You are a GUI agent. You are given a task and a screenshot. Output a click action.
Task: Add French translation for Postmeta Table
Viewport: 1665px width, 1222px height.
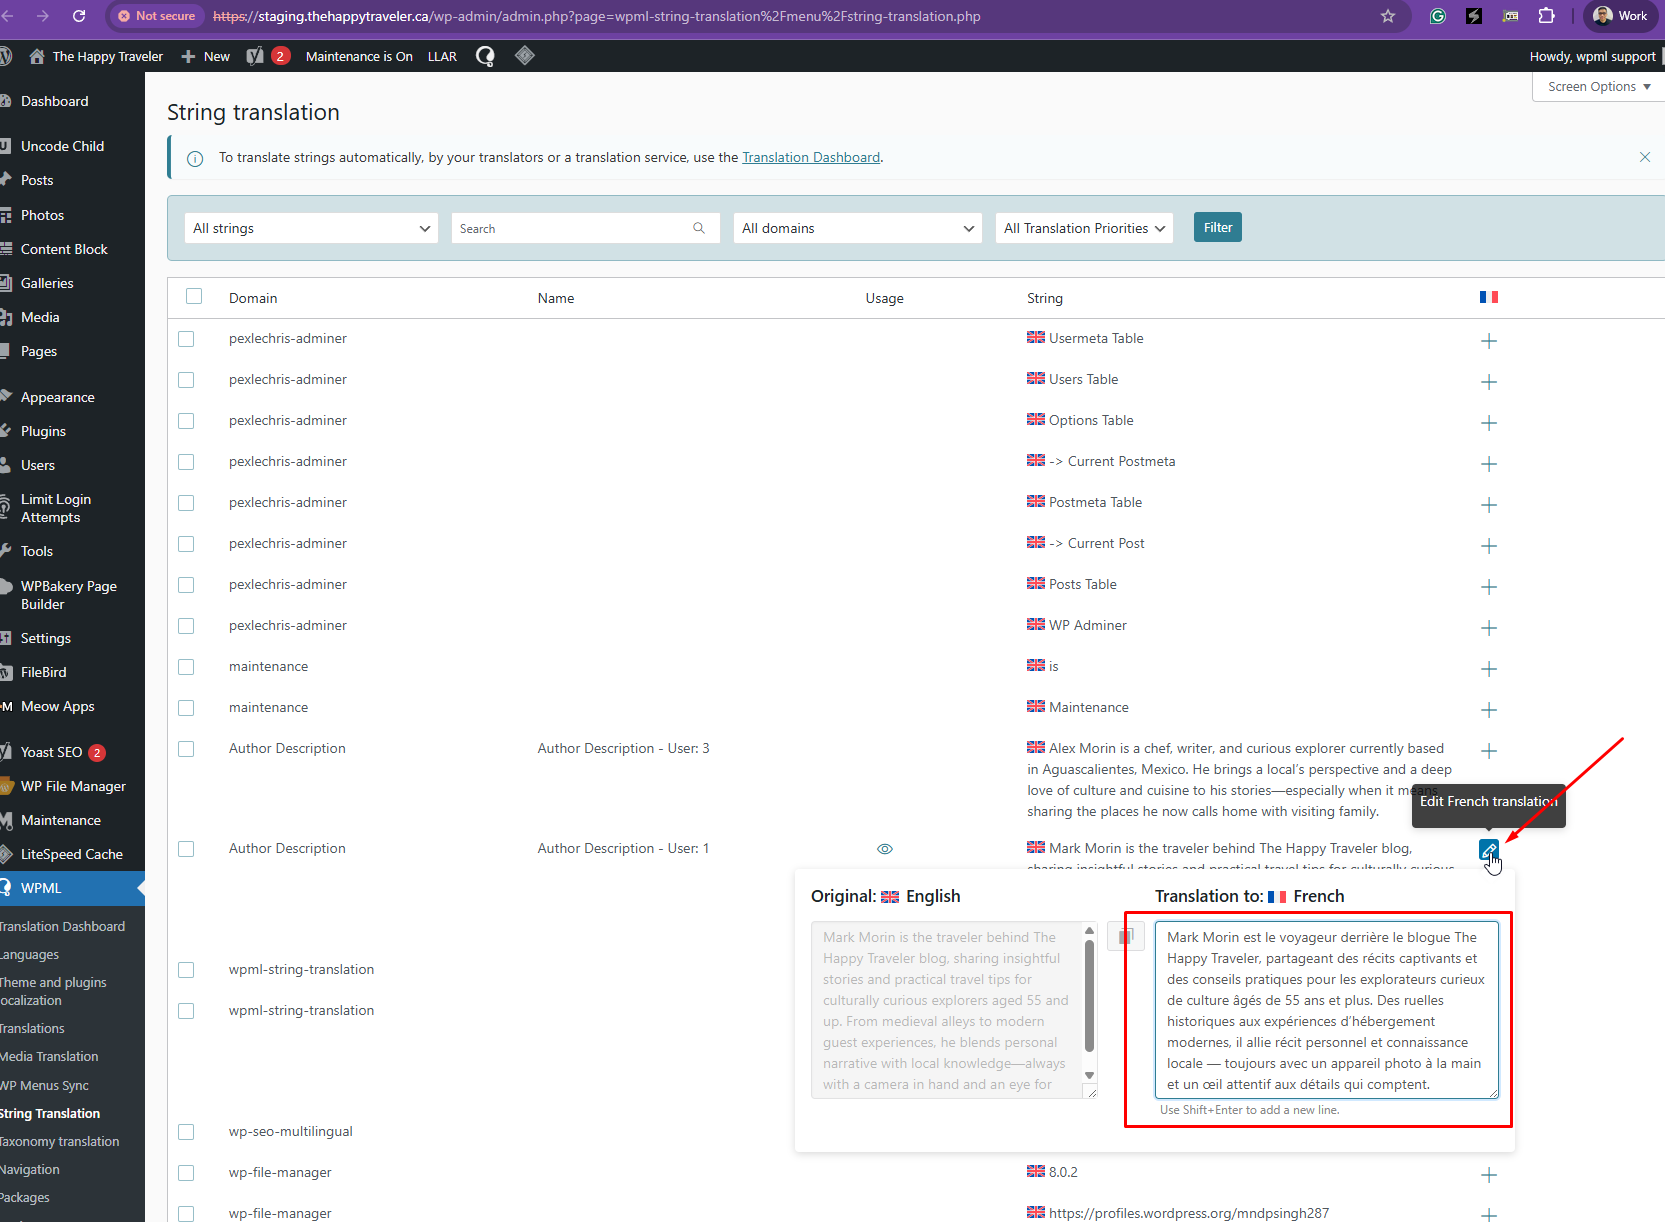tap(1489, 505)
